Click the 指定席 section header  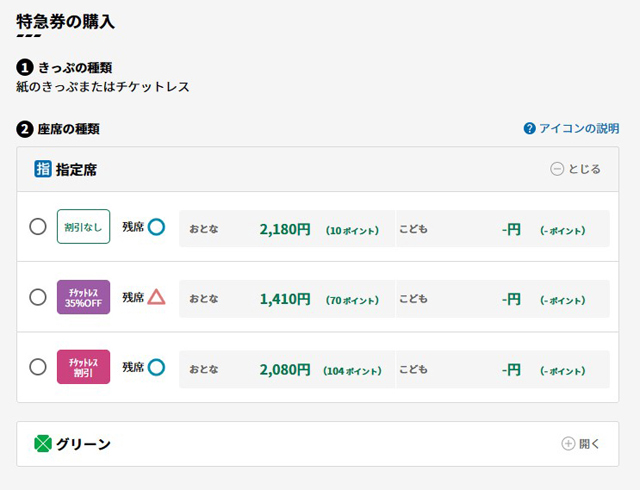pyautogui.click(x=318, y=169)
